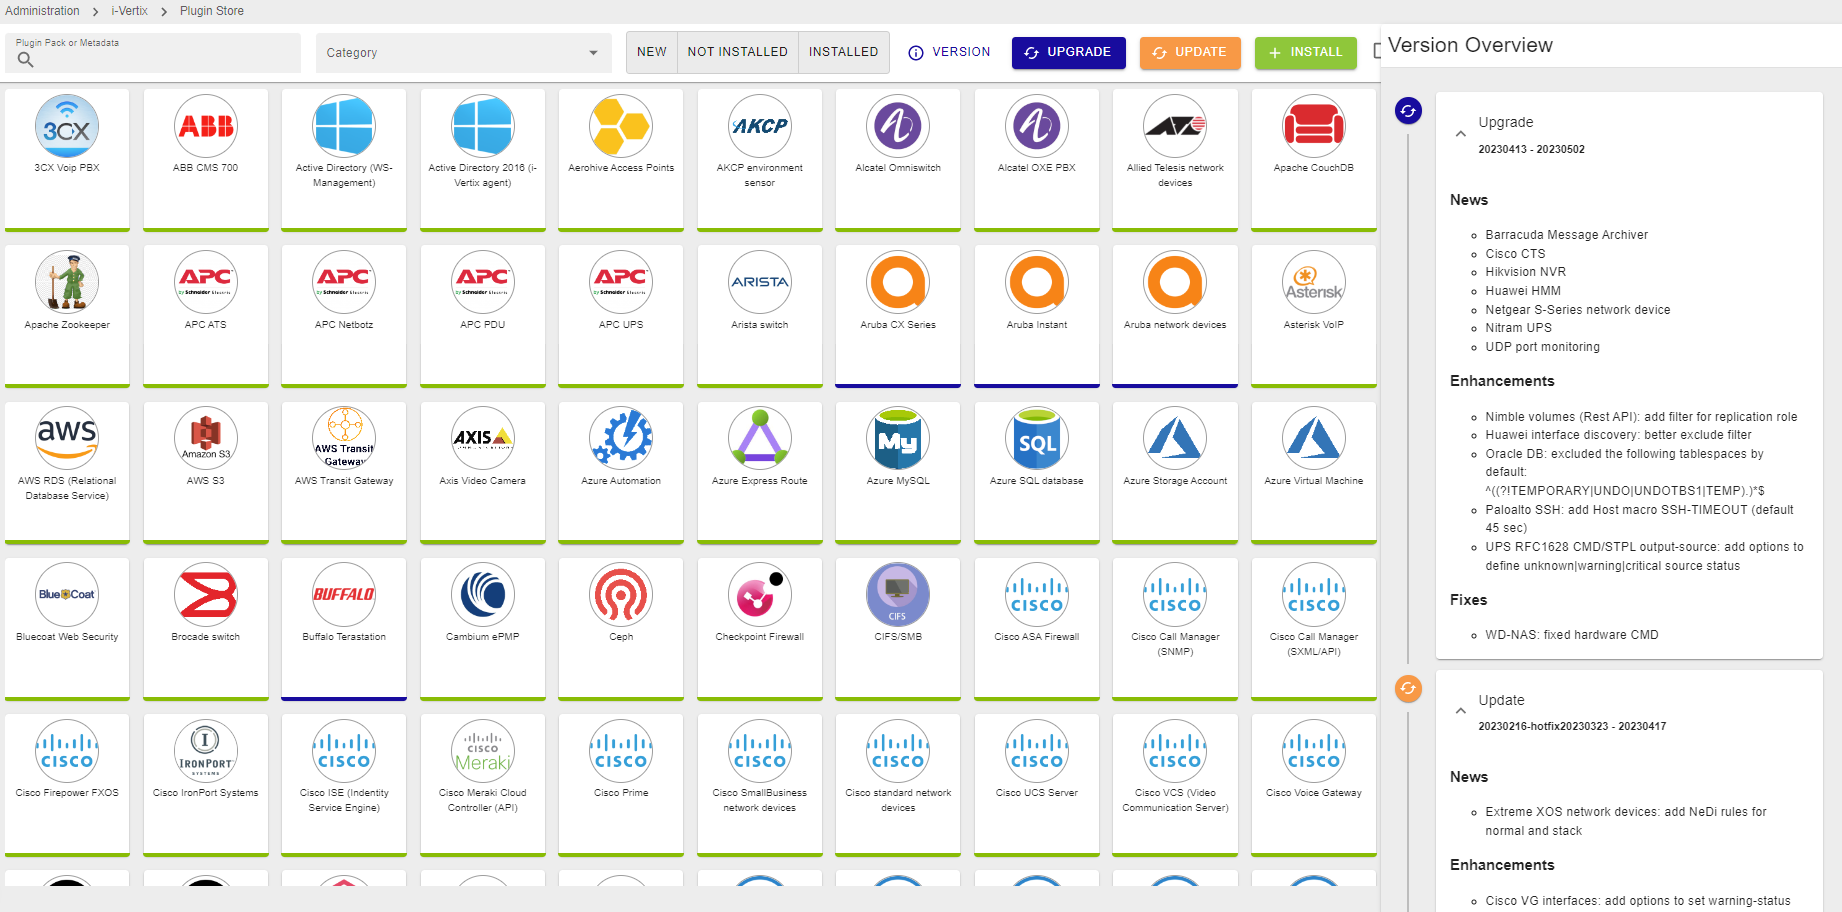
Task: Open Plugin Store breadcrumb
Action: coord(212,11)
